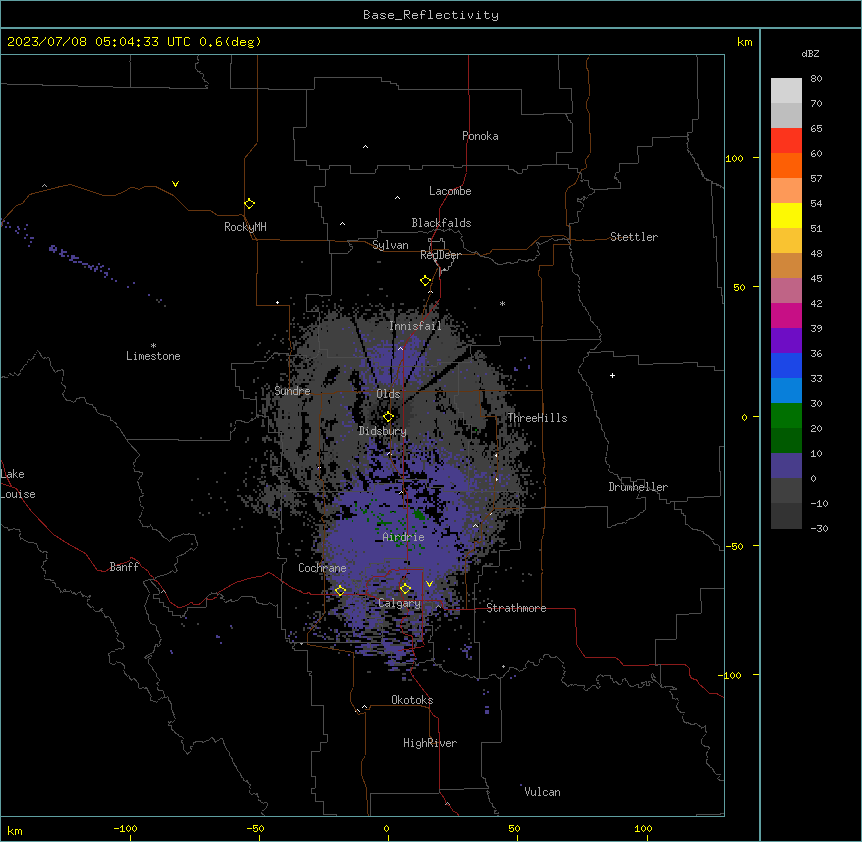Click the magenta 42 dBZ legend color

coord(786,315)
